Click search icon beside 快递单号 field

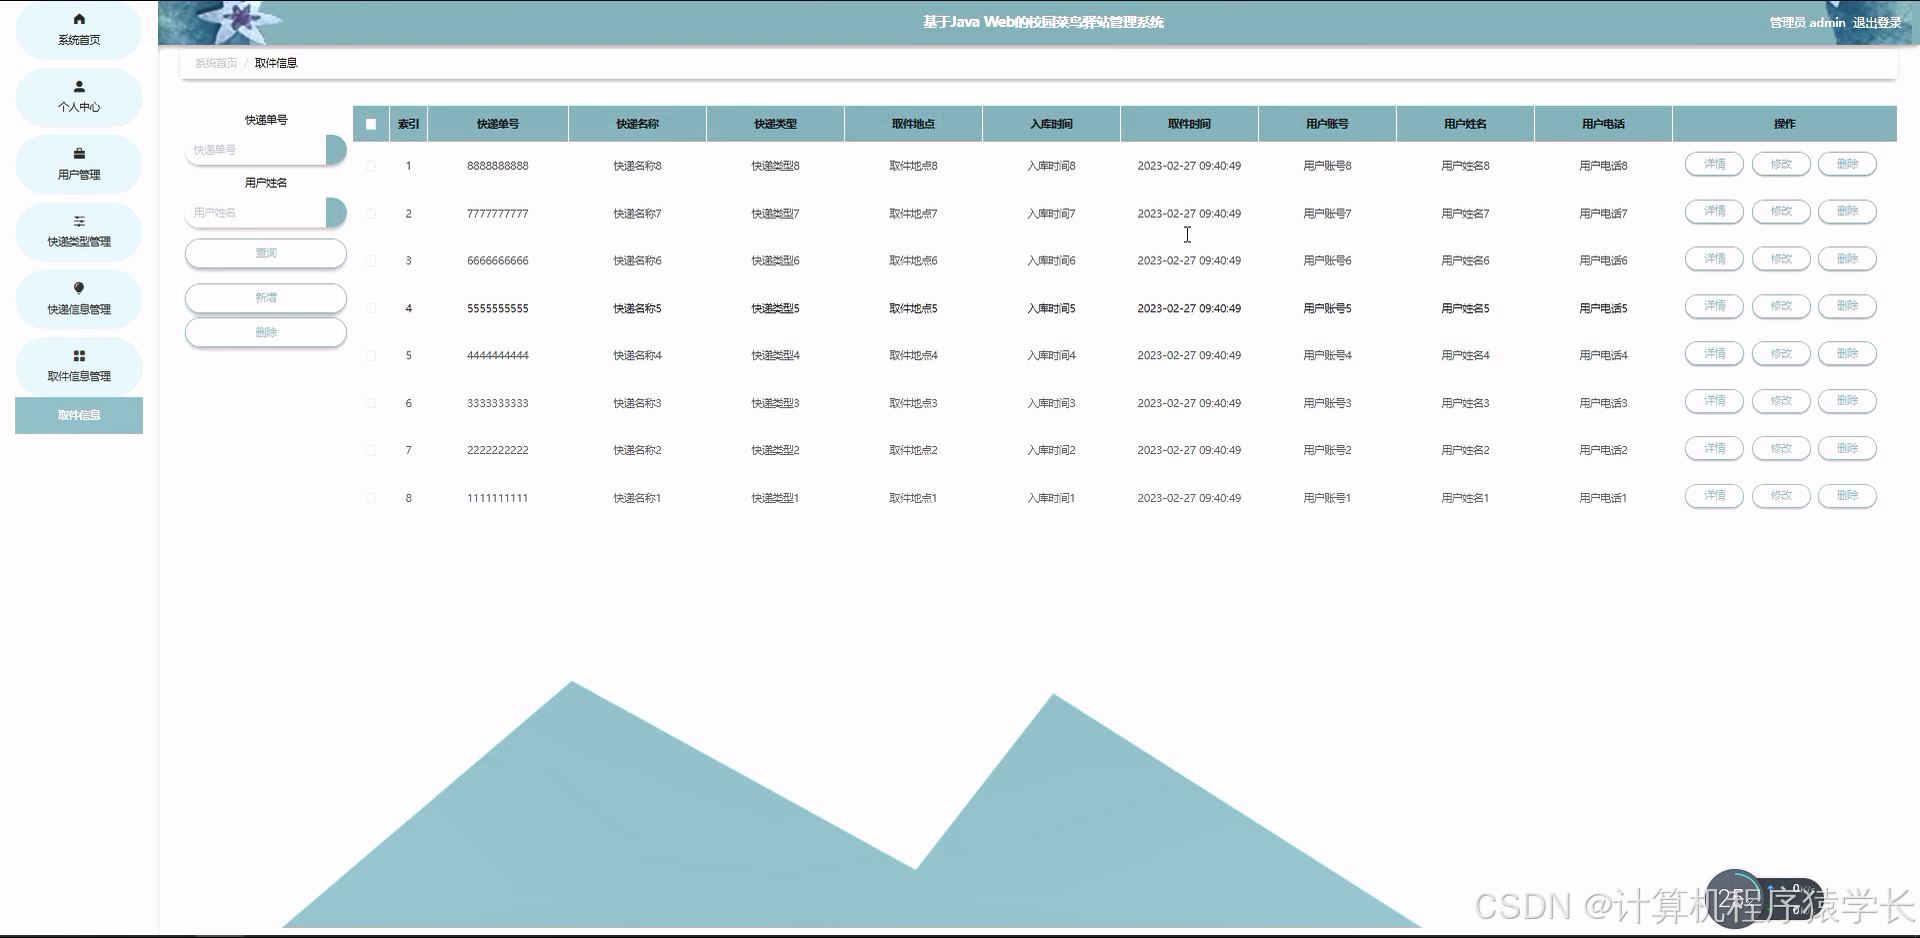(x=336, y=150)
